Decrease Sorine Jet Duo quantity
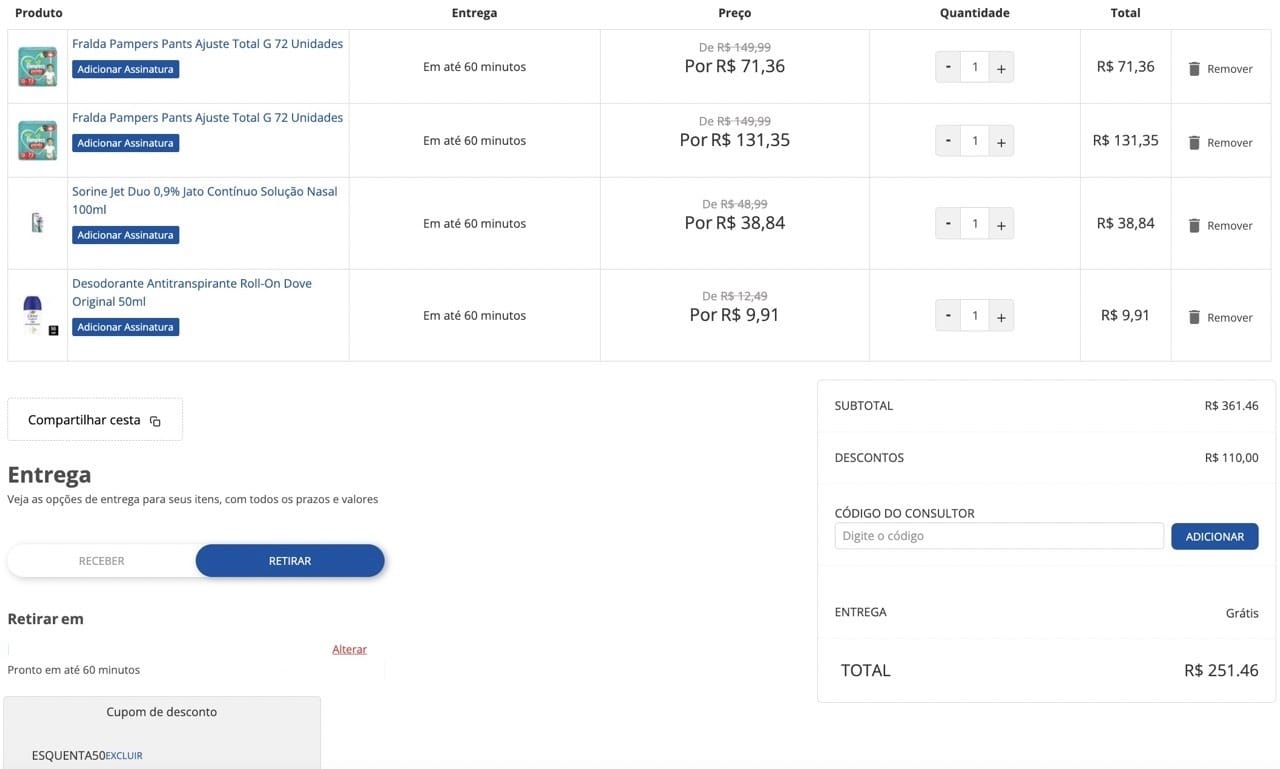The image size is (1280, 769). coord(948,224)
